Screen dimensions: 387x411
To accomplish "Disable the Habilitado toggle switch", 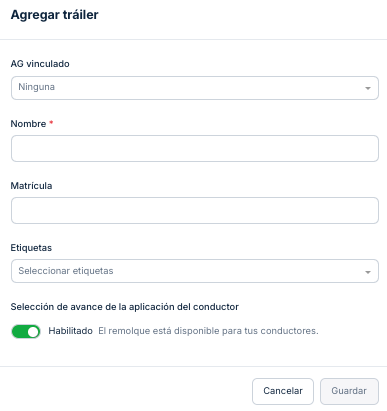I will click(x=26, y=332).
